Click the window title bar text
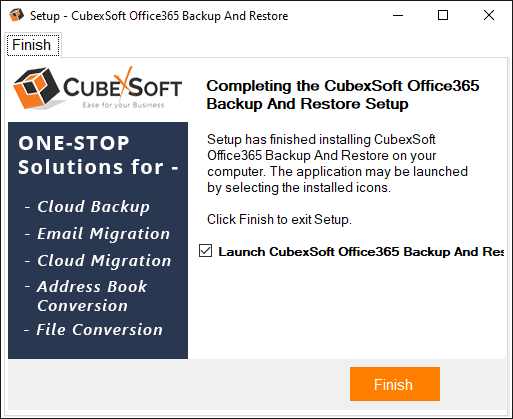The image size is (513, 419). coord(159,16)
